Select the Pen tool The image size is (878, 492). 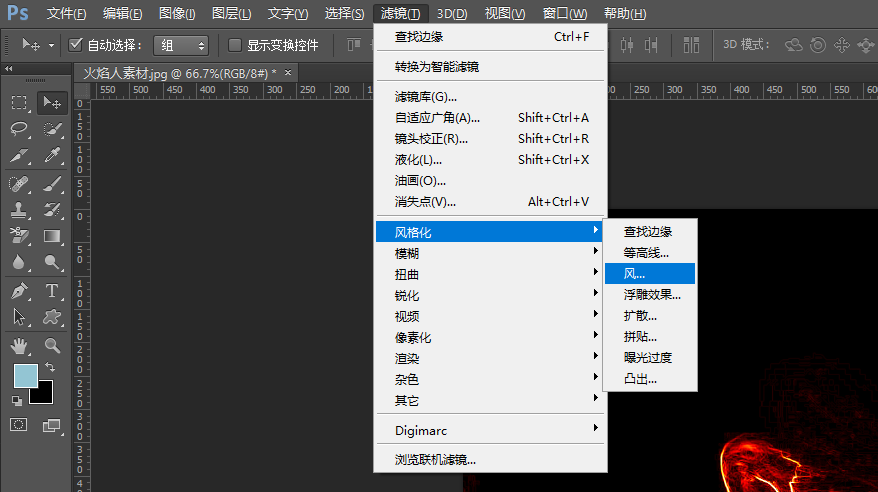point(19,291)
